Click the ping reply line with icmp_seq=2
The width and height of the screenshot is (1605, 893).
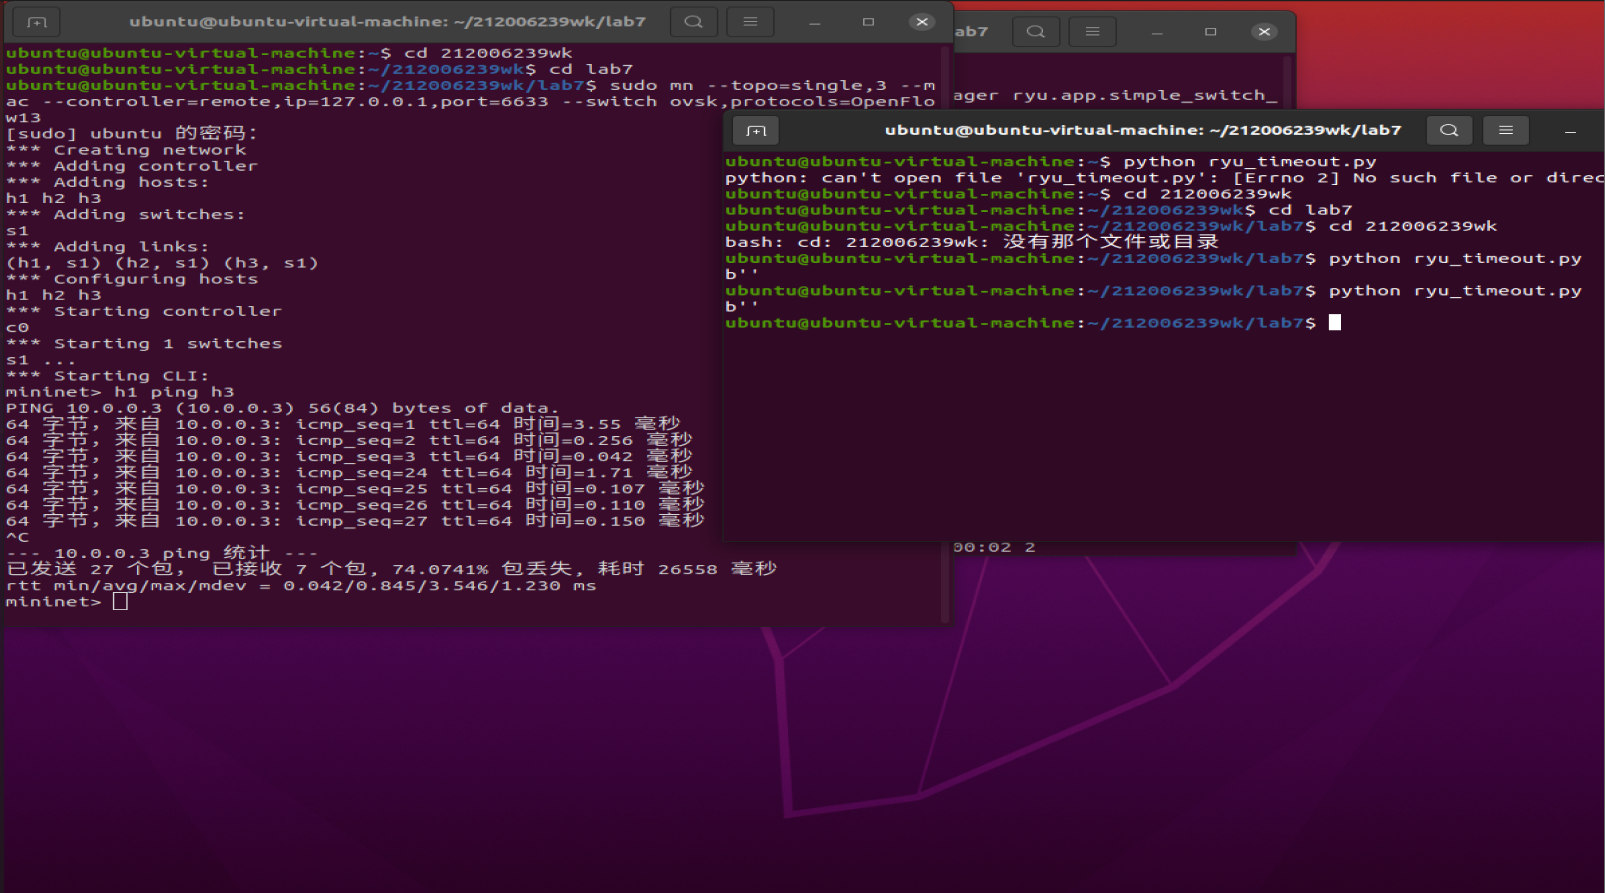coord(349,440)
